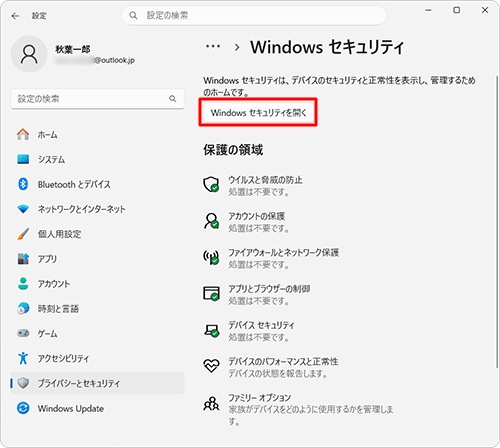The width and height of the screenshot is (500, 448).
Task: Click Windows セキュリティを開く button
Action: 258,112
